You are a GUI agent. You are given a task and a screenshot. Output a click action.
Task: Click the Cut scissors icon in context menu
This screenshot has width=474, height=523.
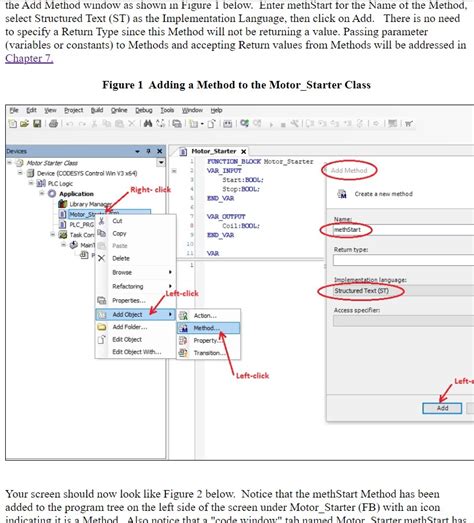tap(101, 221)
